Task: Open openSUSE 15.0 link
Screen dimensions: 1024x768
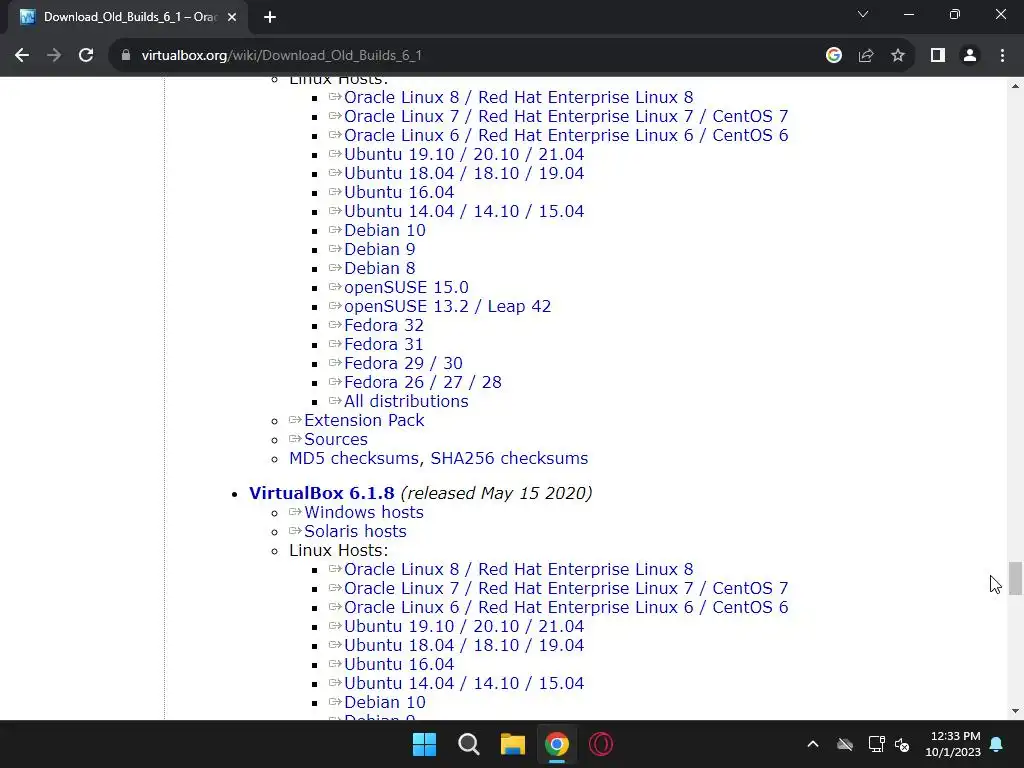Action: pyautogui.click(x=406, y=287)
